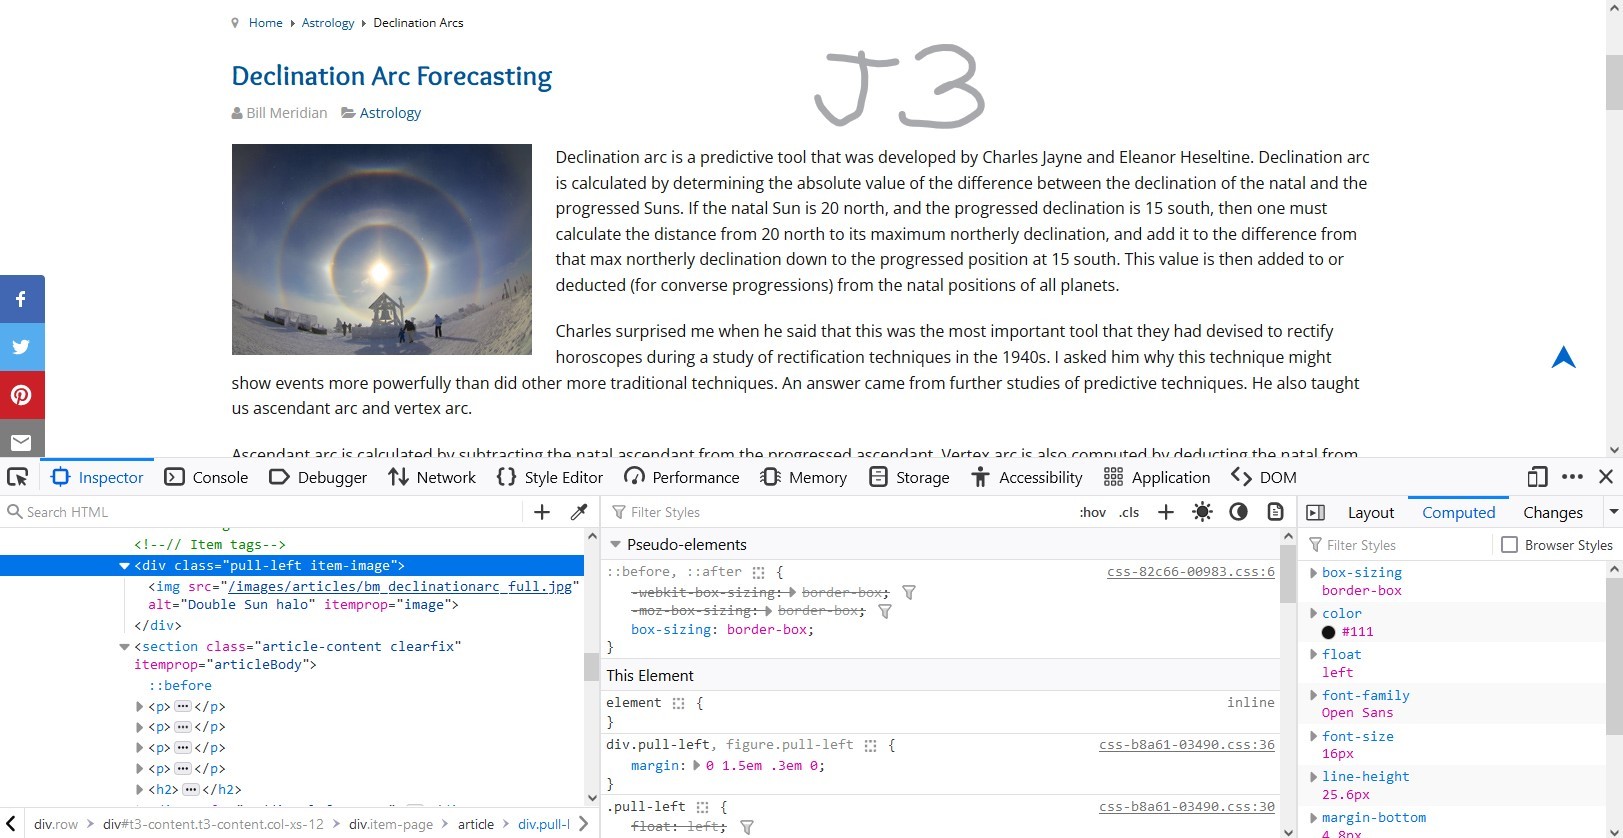Share page via Pinterest icon
This screenshot has height=838, width=1623.
[x=22, y=395]
